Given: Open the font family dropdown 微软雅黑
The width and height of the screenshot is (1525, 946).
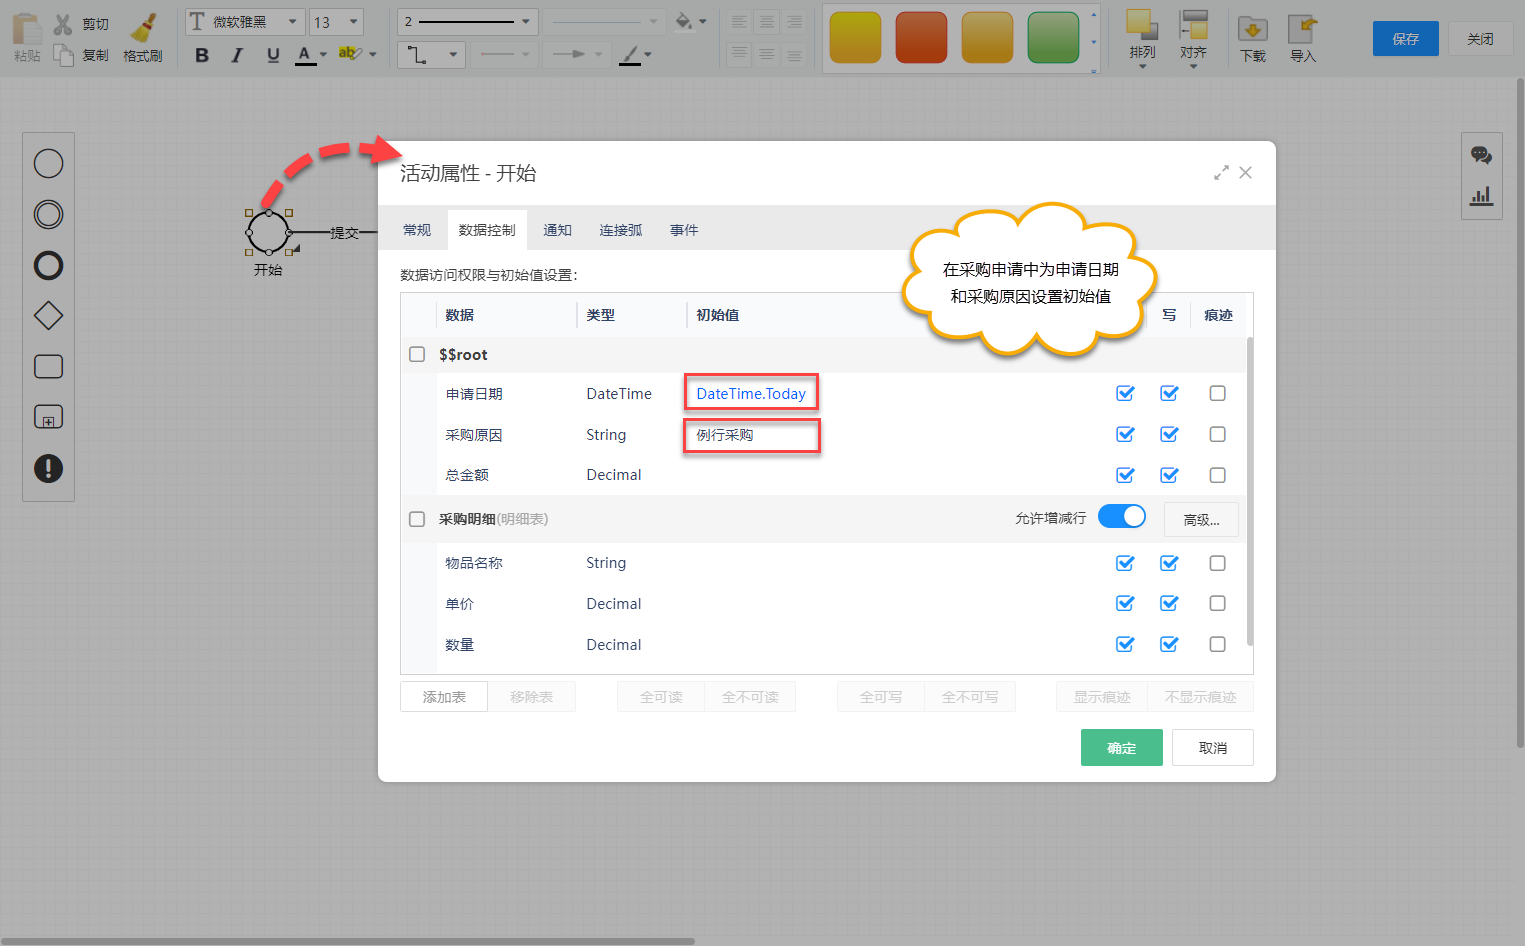Looking at the screenshot, I should click(245, 22).
